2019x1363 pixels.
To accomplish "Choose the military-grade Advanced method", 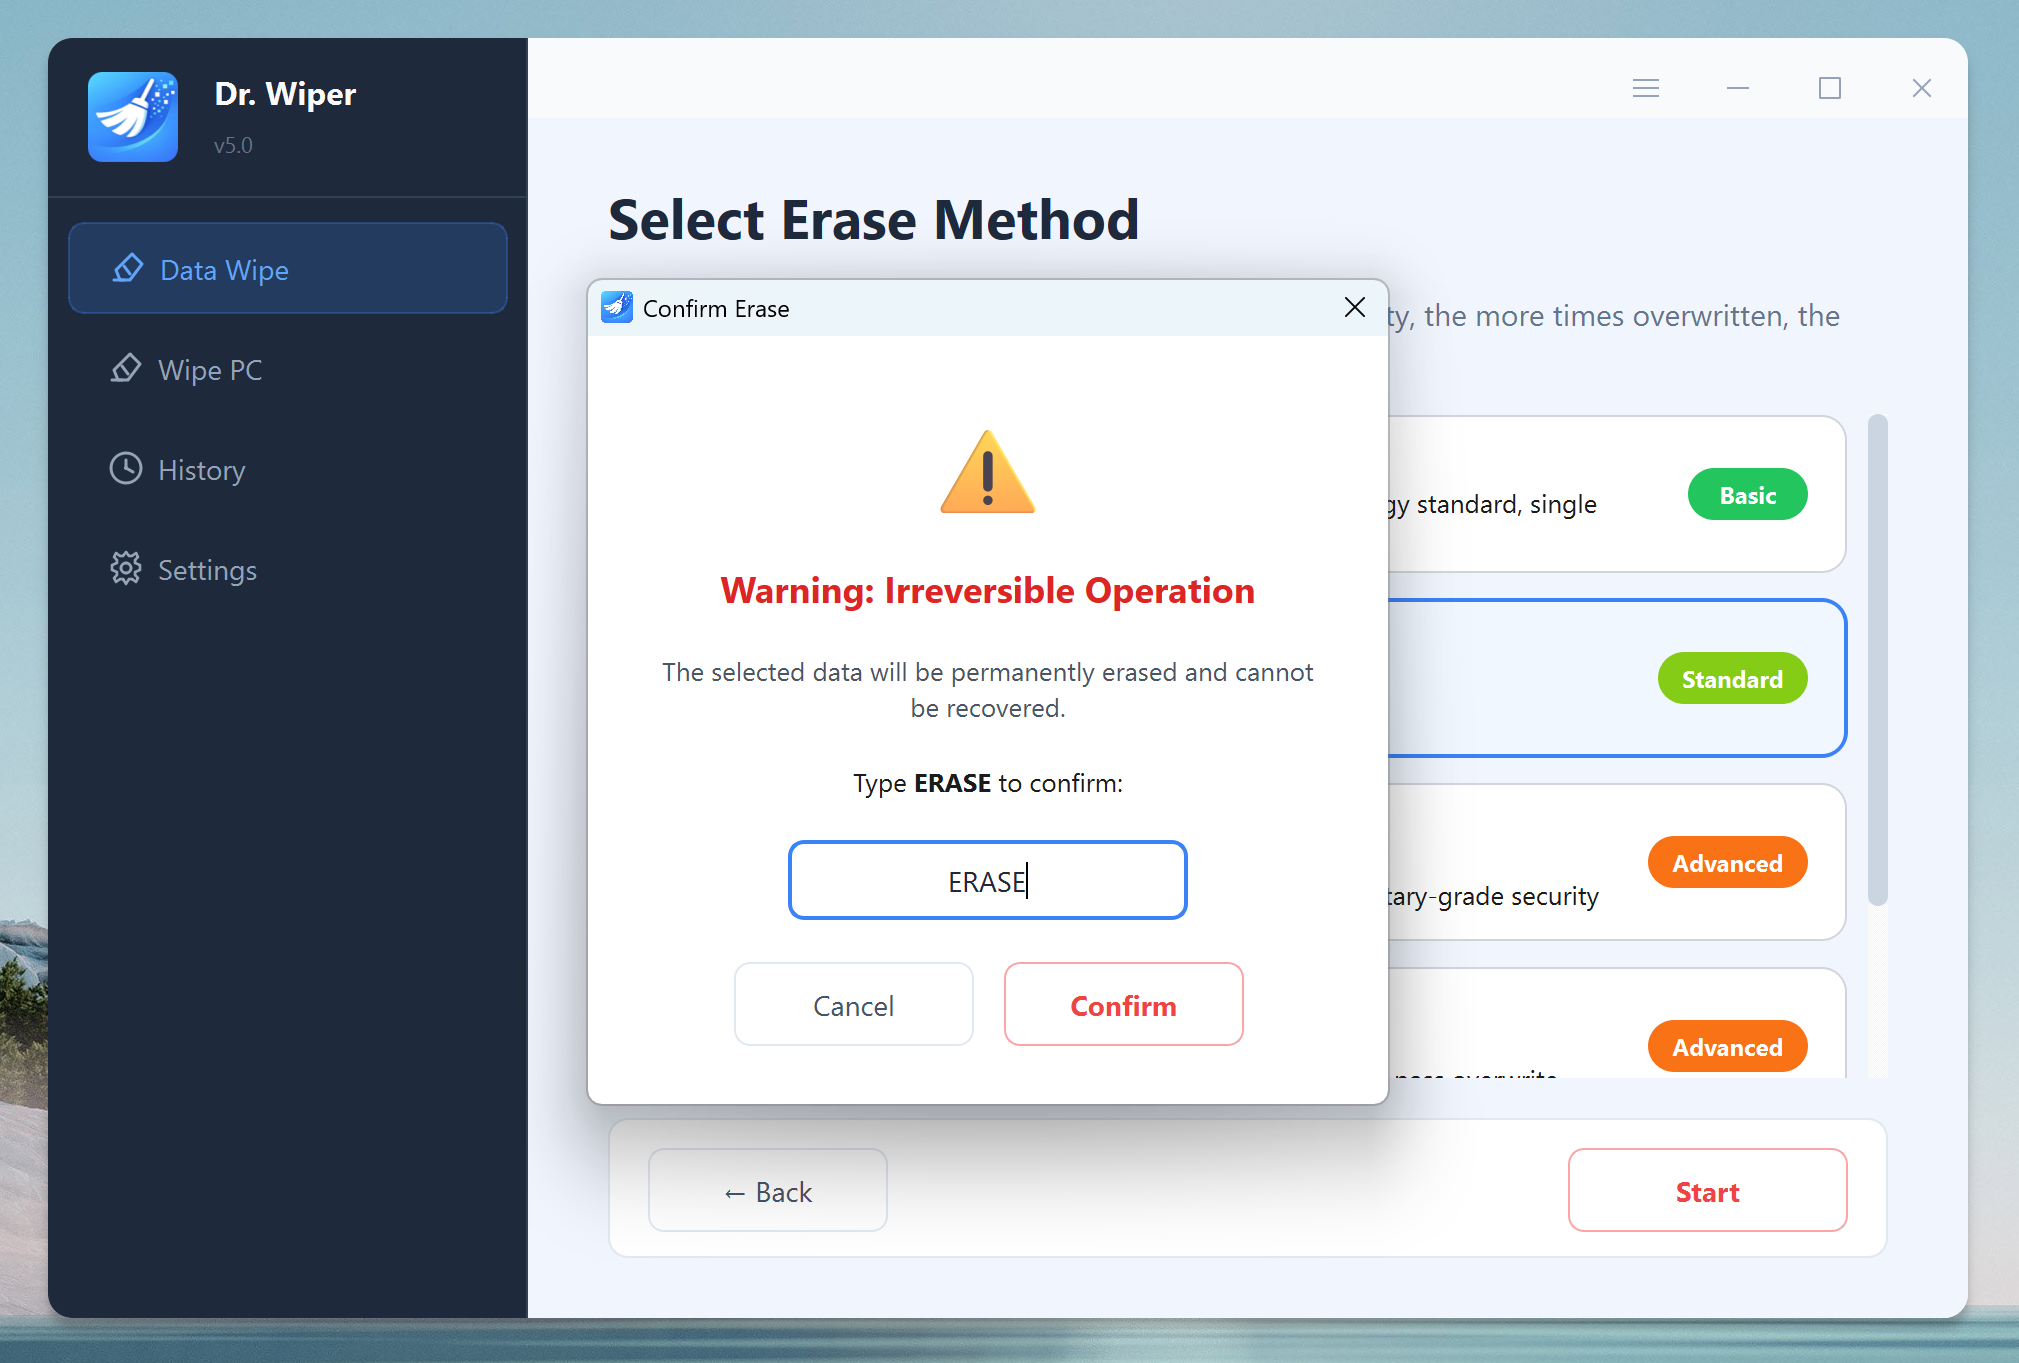I will (x=1617, y=862).
